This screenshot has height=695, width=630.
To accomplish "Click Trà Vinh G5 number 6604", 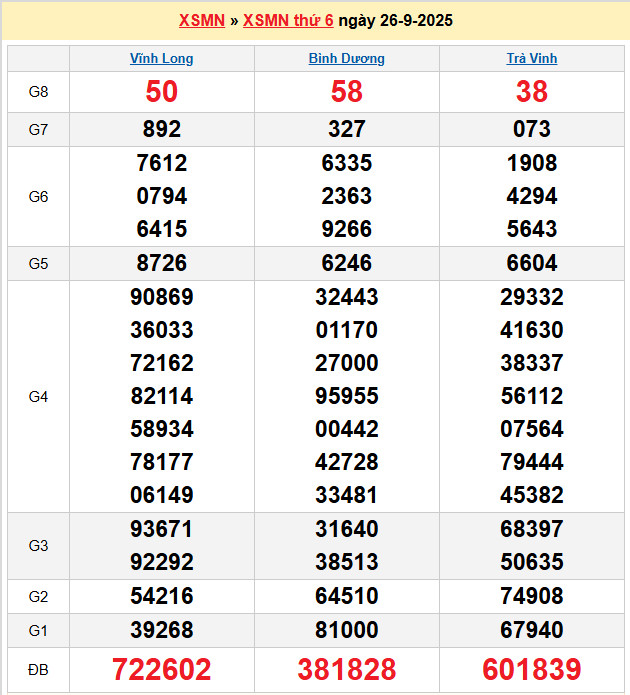I will [x=532, y=264].
